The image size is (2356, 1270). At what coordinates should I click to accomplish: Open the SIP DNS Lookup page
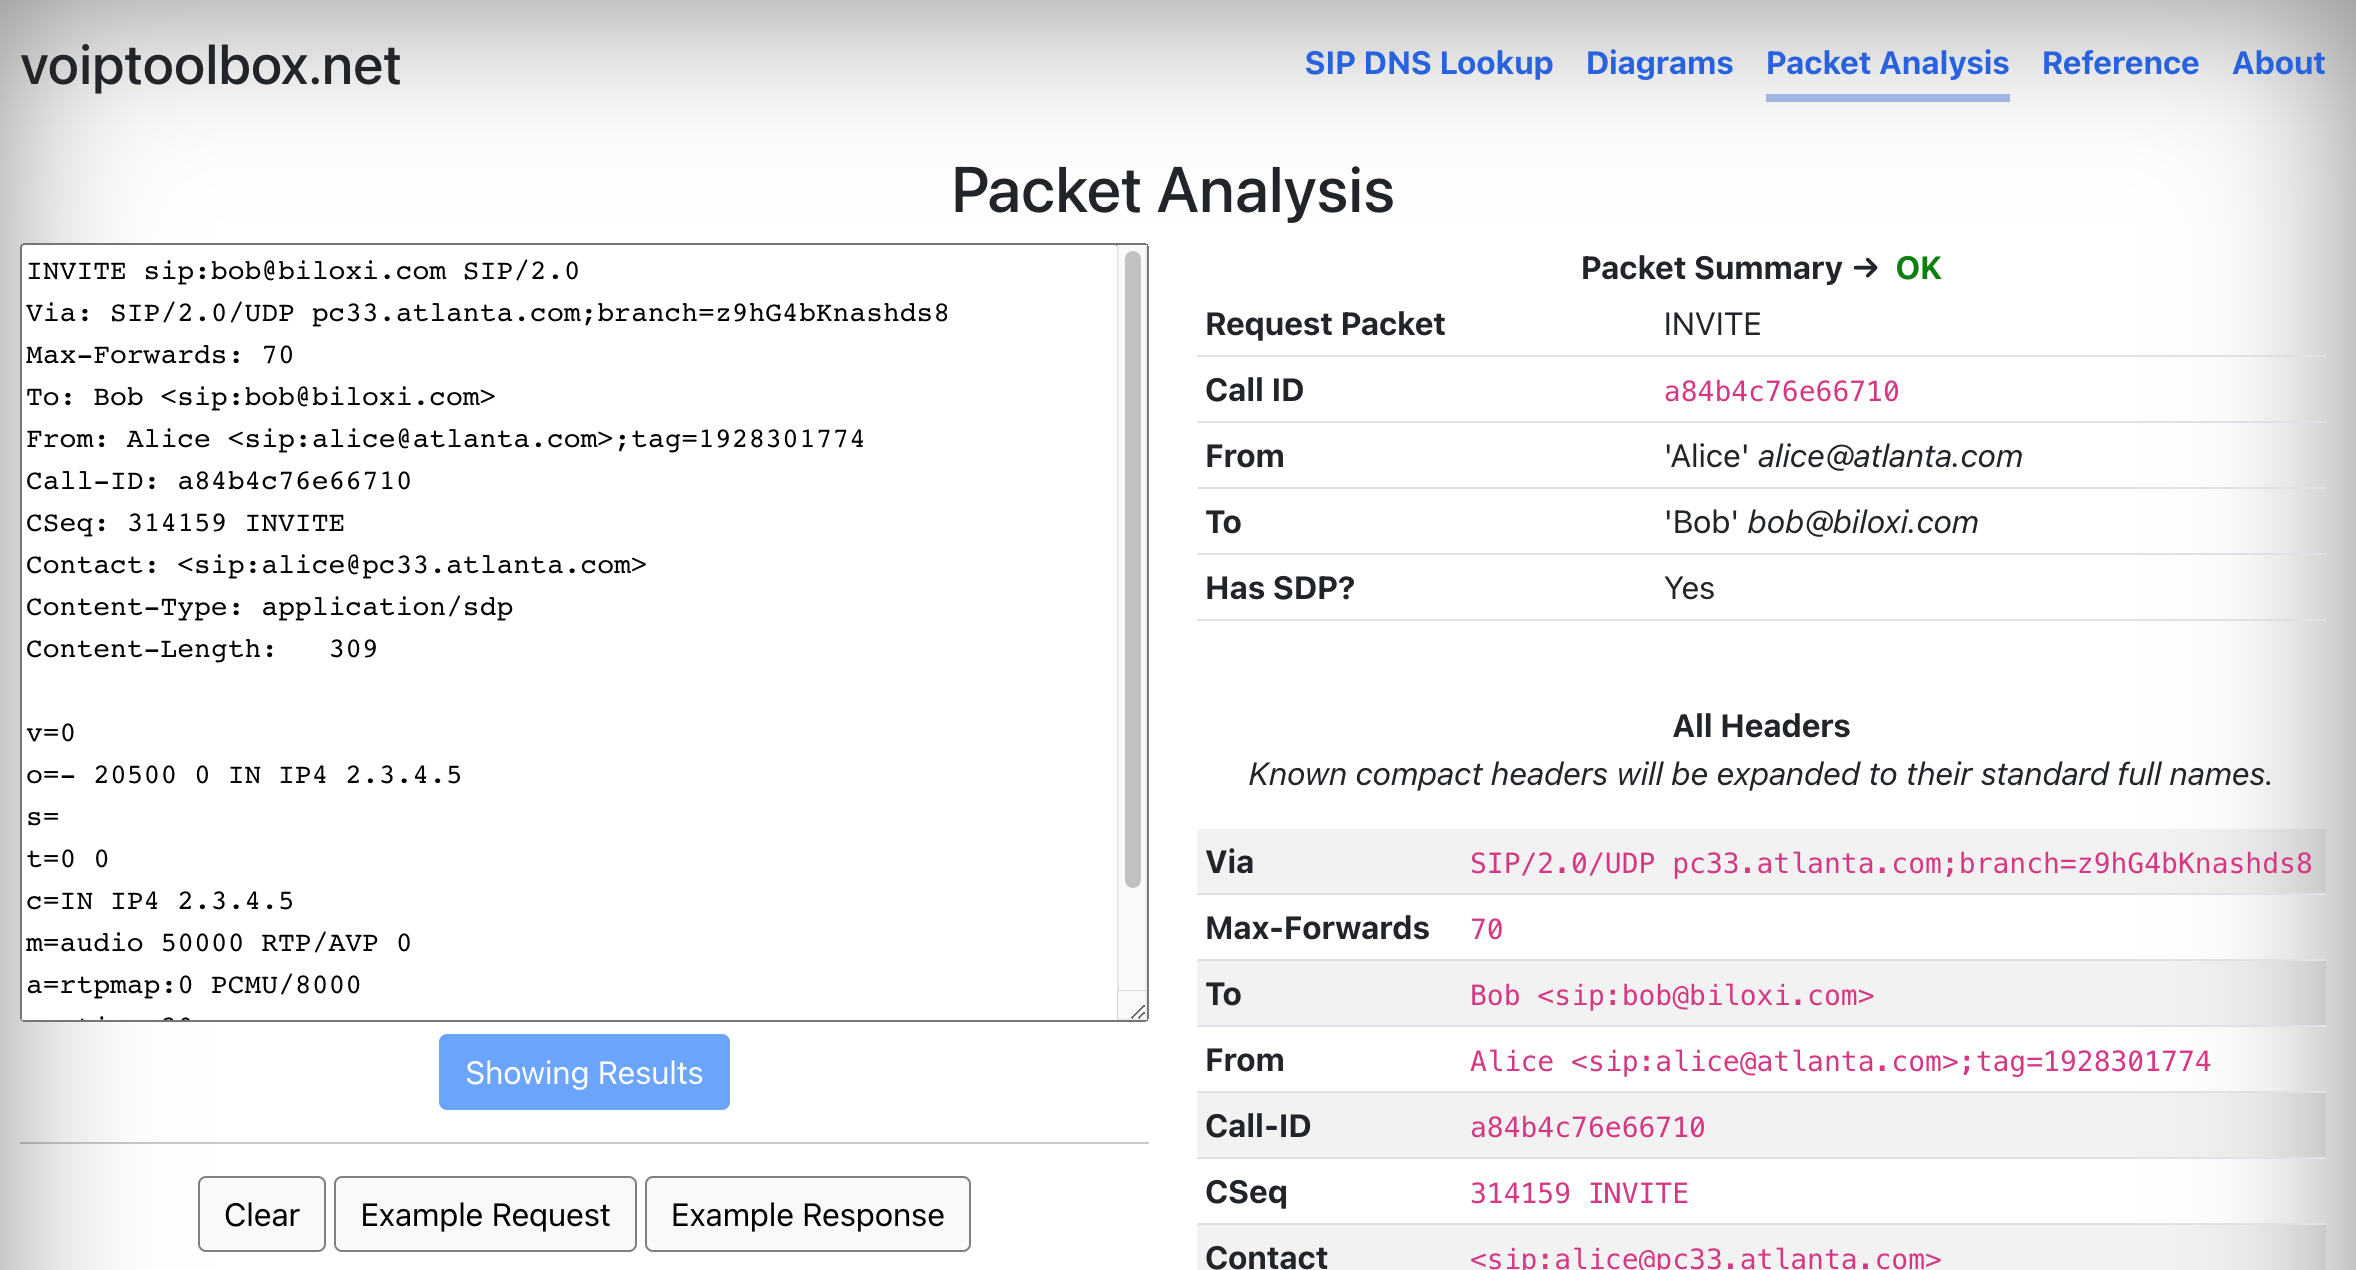pos(1428,63)
